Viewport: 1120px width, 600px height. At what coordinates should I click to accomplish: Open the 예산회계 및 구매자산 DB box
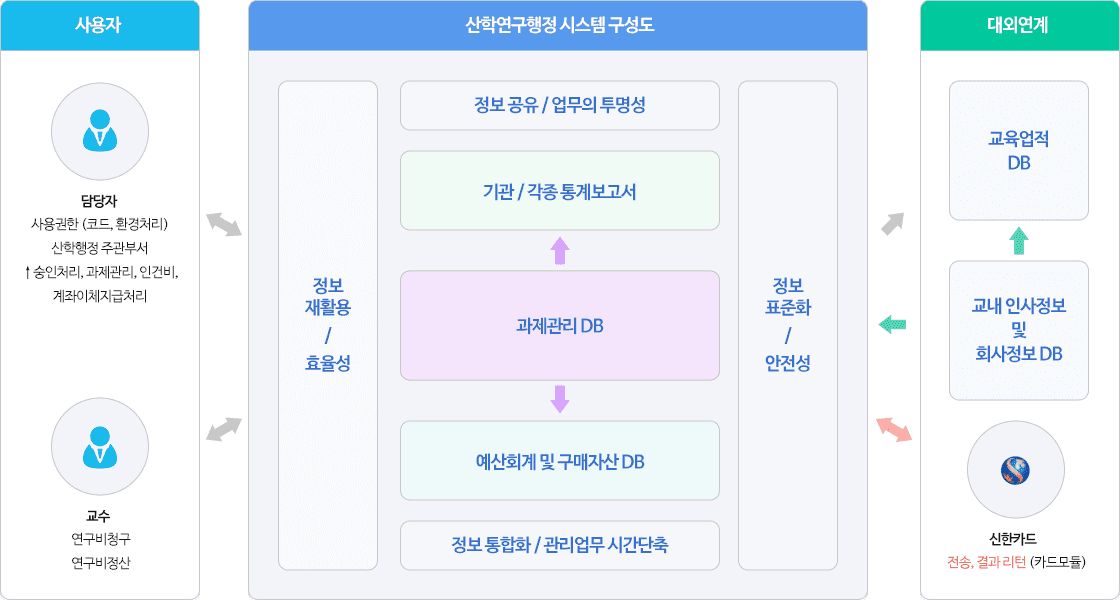559,460
